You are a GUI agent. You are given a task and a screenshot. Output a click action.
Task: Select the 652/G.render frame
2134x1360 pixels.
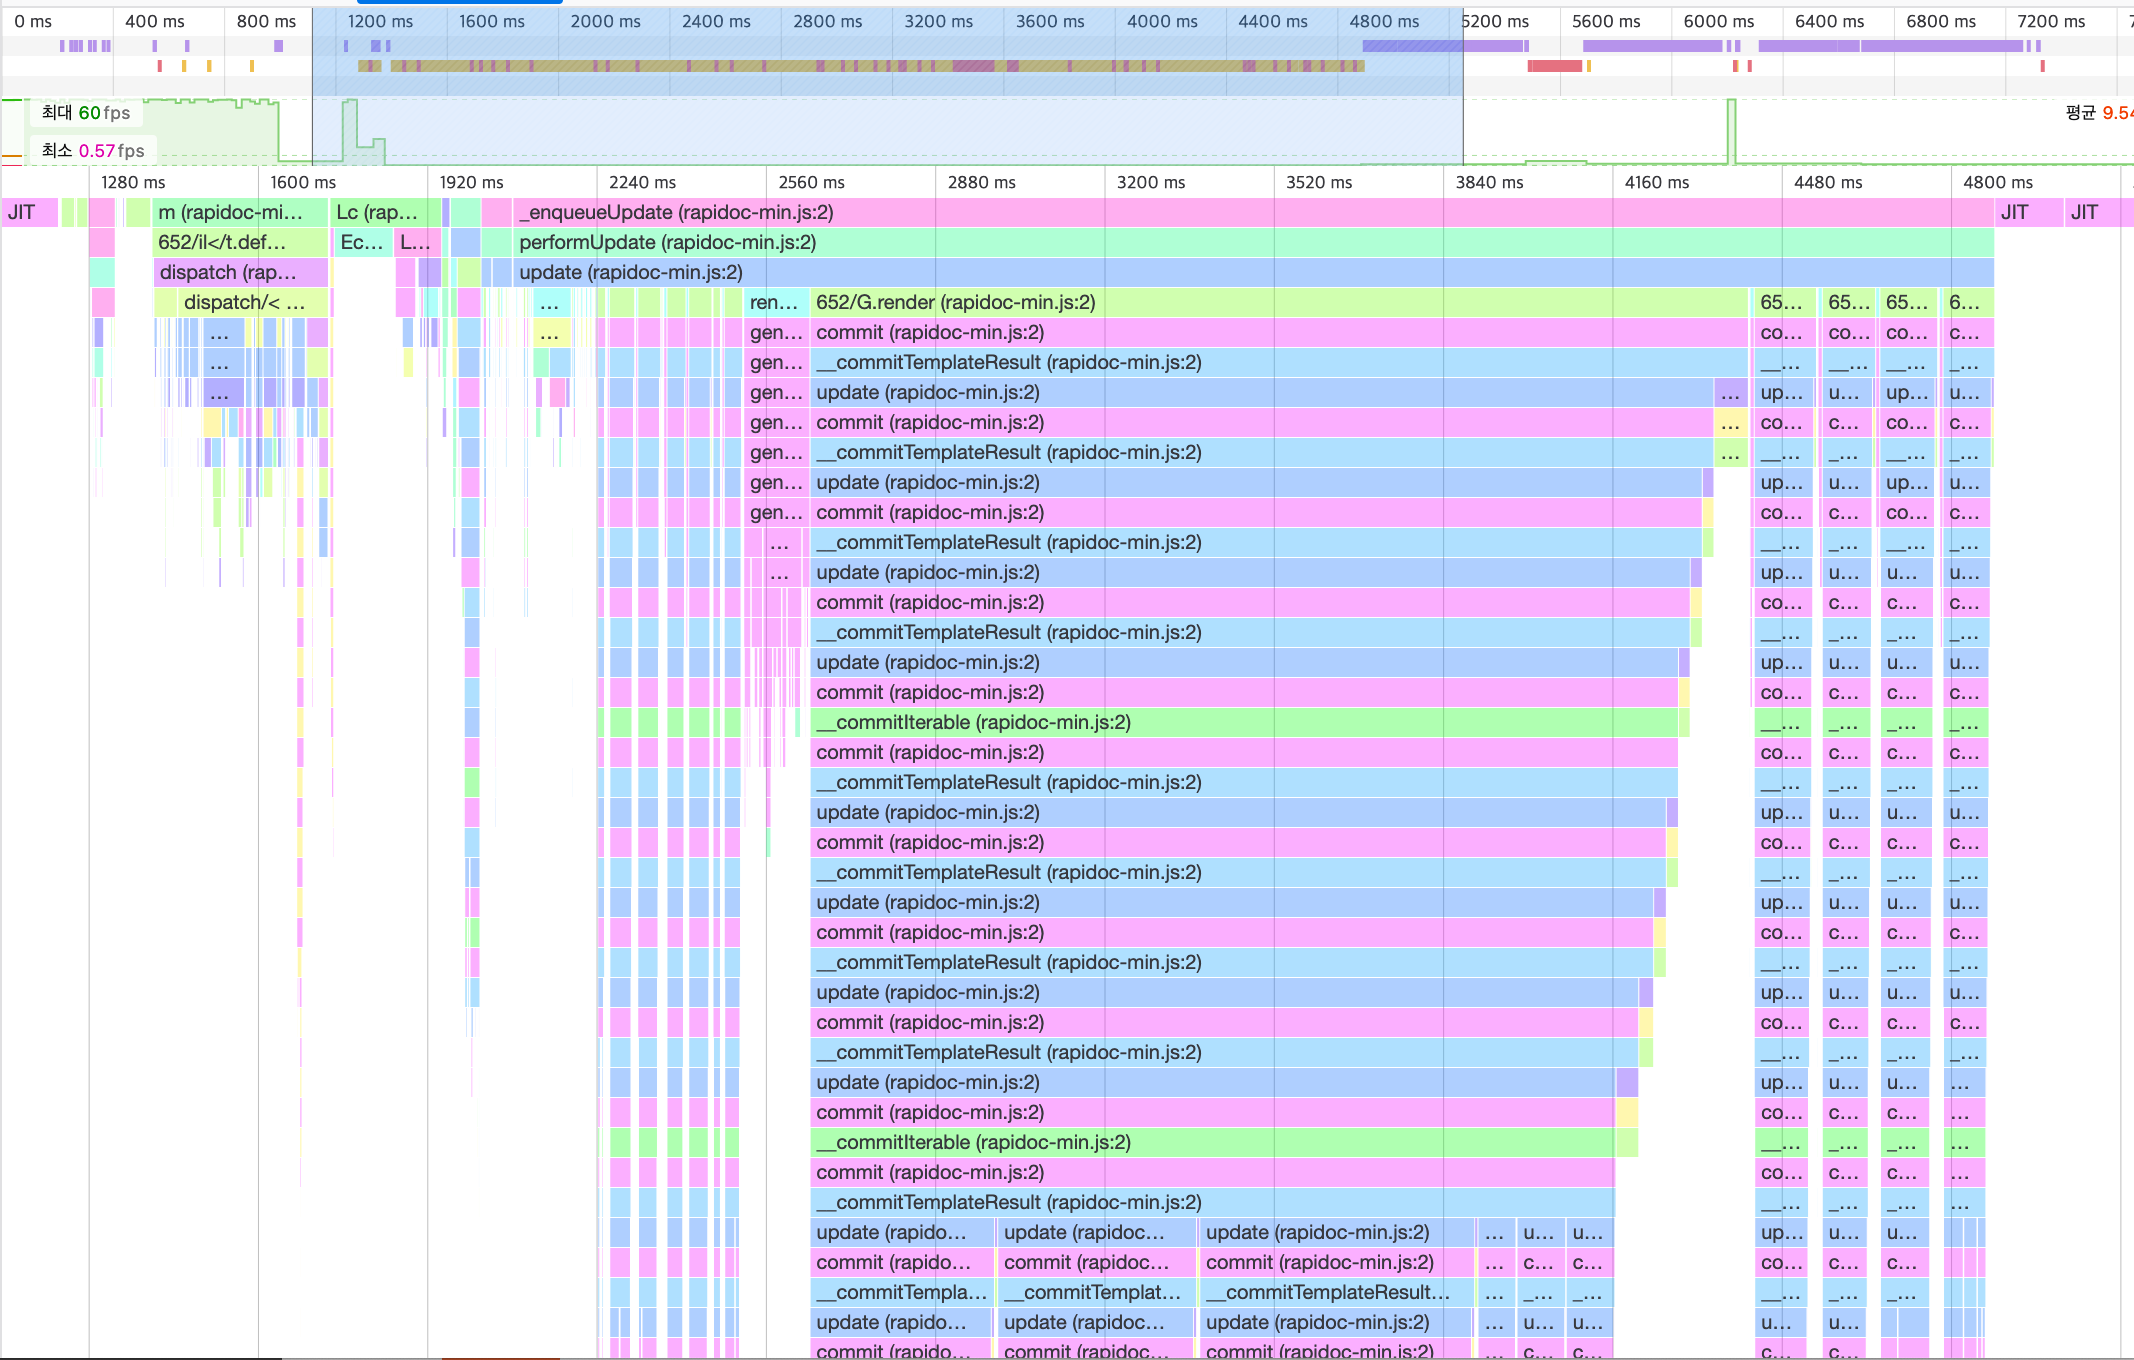coord(955,302)
